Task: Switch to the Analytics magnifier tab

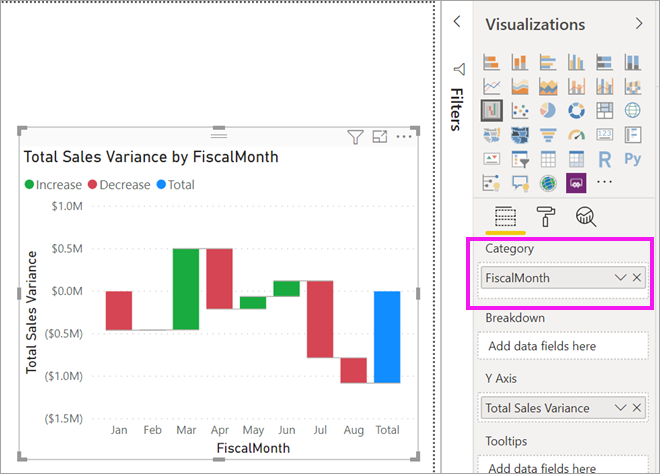Action: tap(585, 217)
